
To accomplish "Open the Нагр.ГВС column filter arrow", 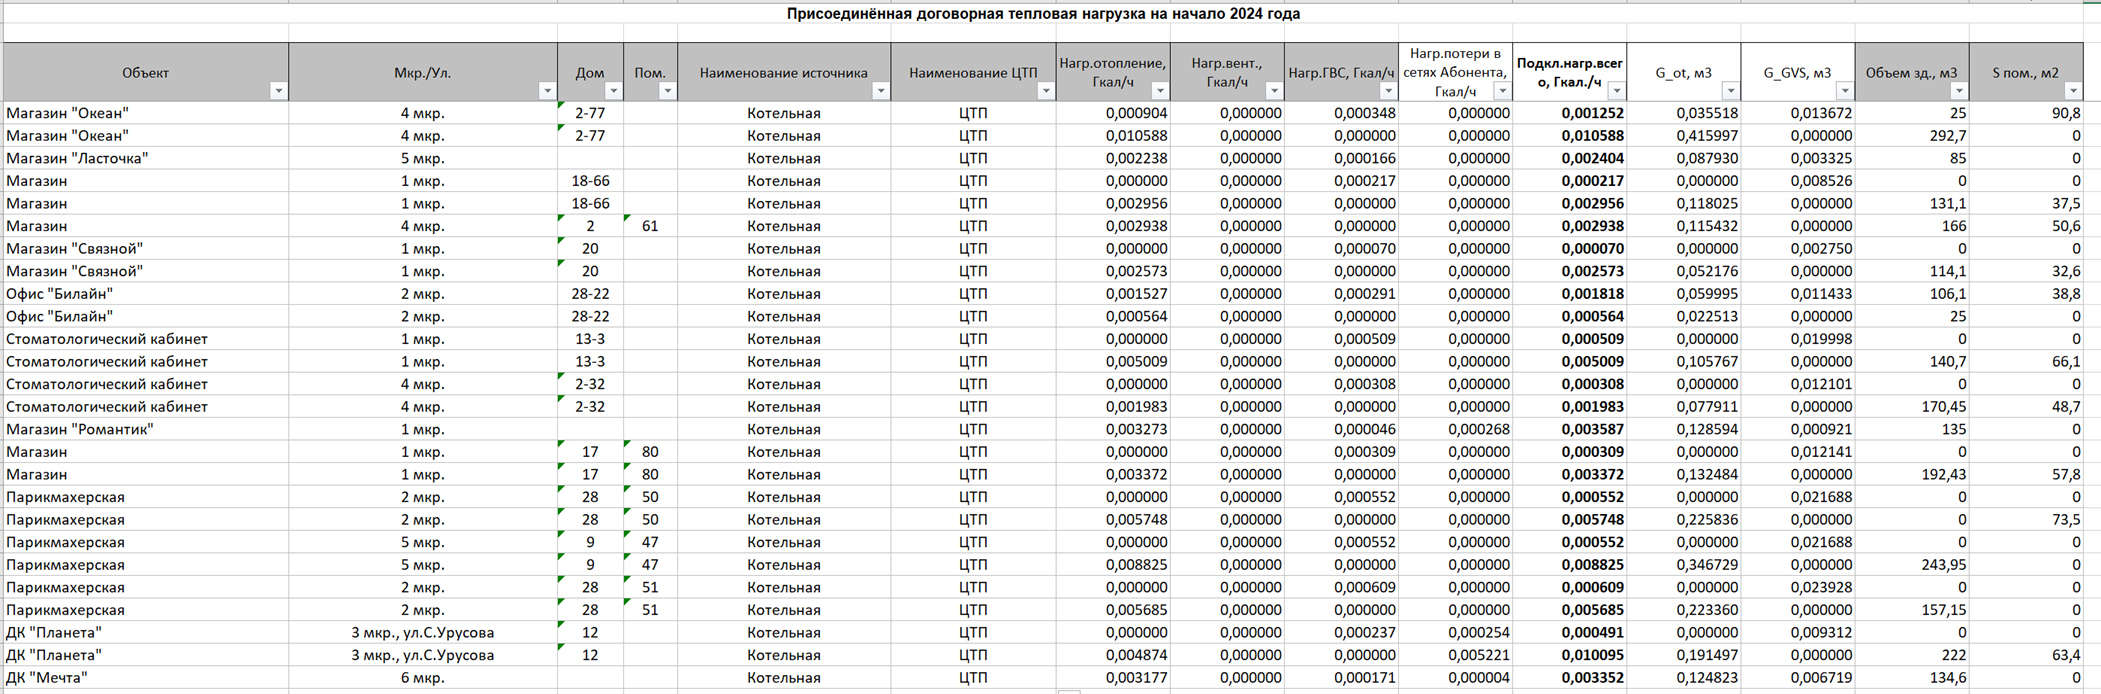I will pos(1387,91).
